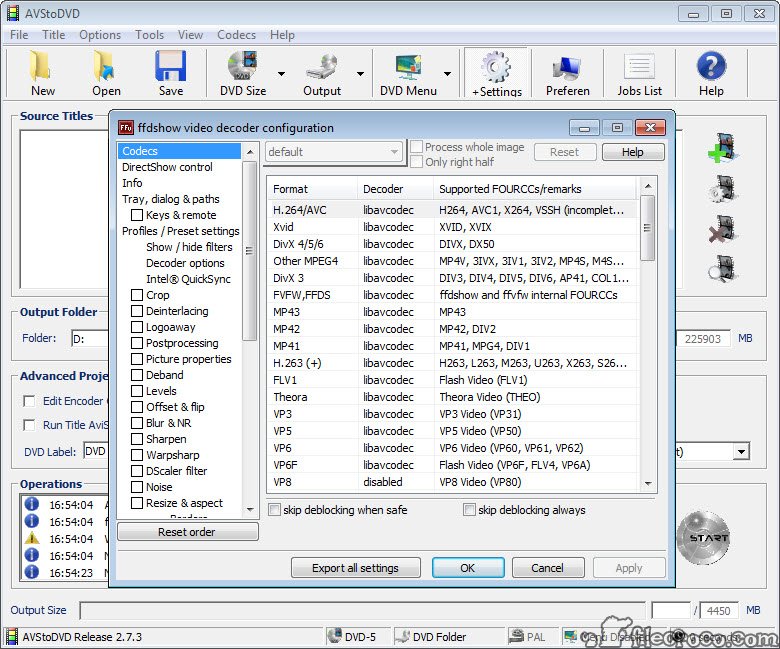The image size is (780, 649).
Task: Open the Options menu
Action: 100,35
